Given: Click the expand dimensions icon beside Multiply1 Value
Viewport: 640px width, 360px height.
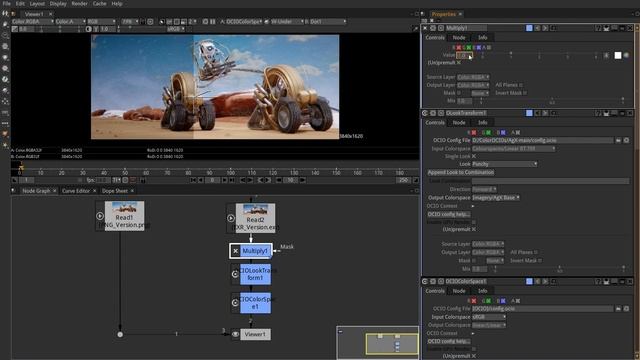Looking at the screenshot, I should click(x=607, y=55).
